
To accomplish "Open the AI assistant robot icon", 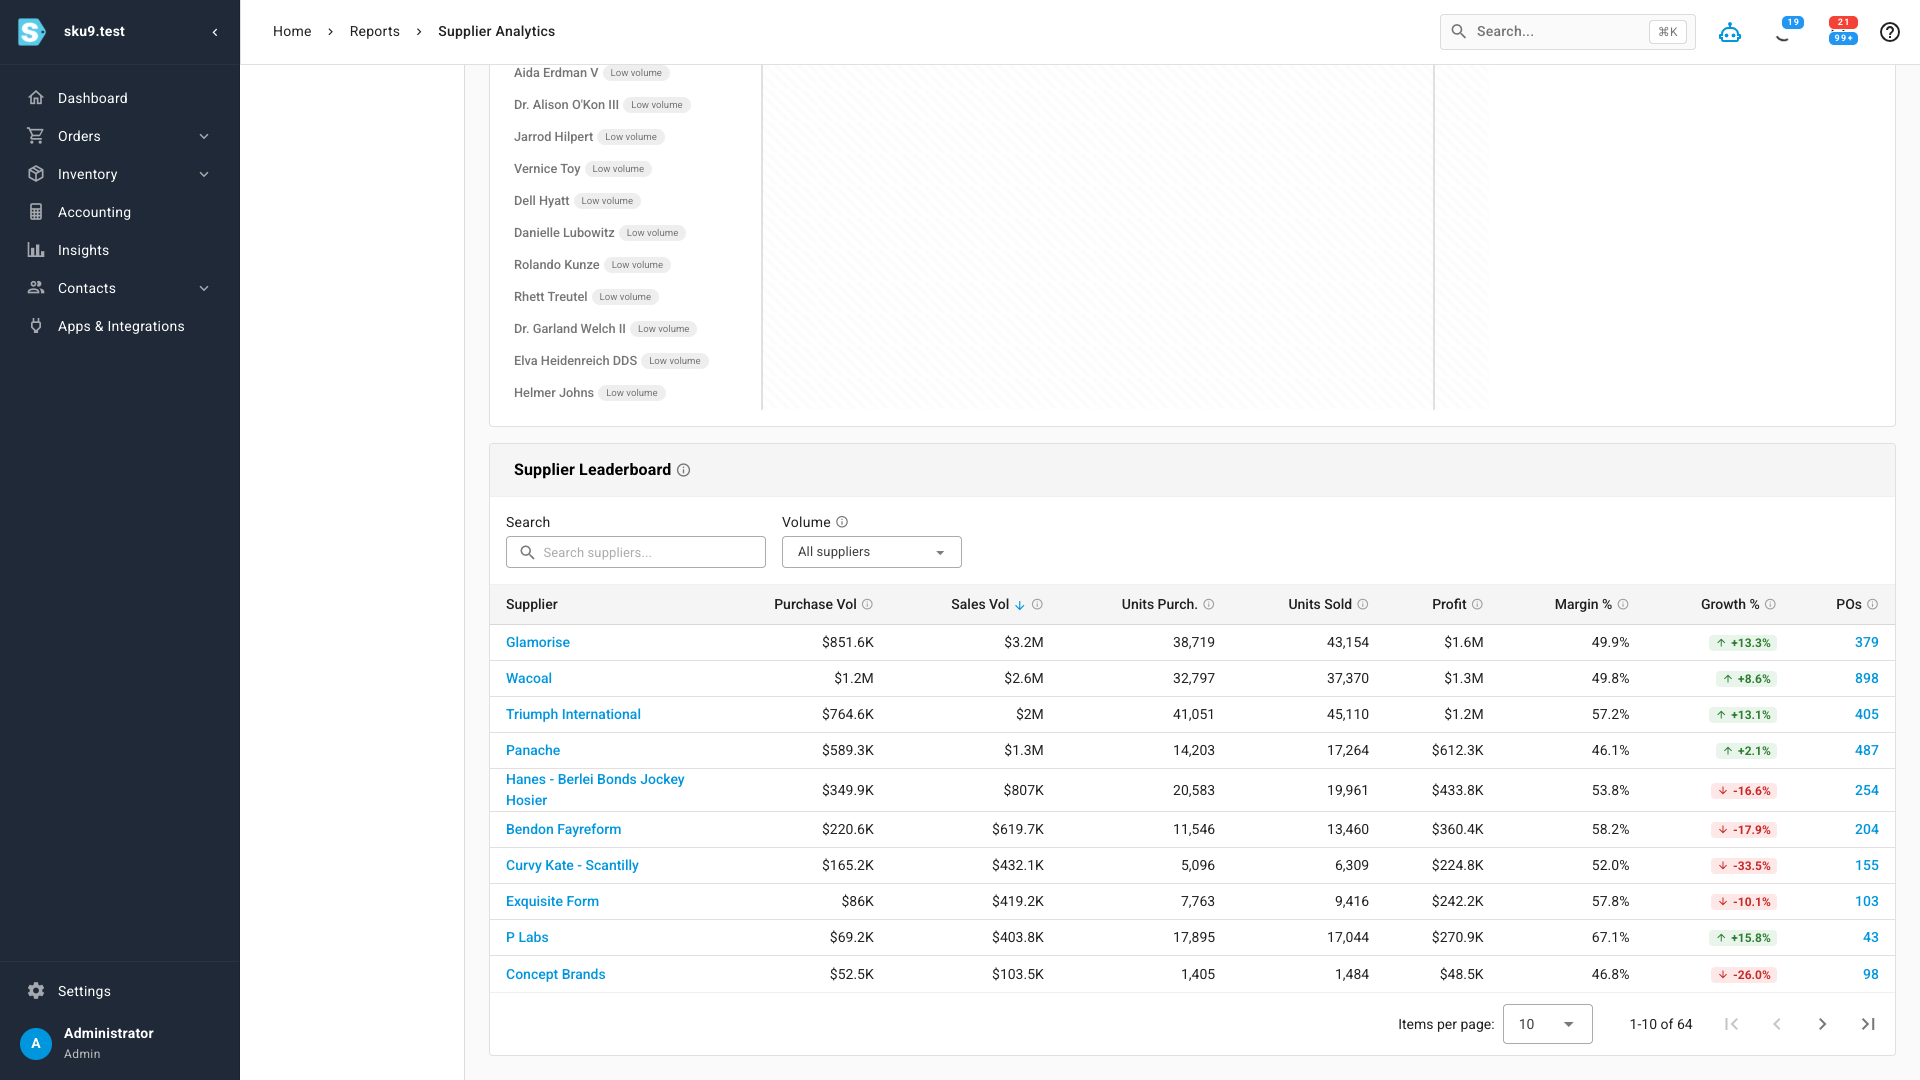I will tap(1730, 32).
